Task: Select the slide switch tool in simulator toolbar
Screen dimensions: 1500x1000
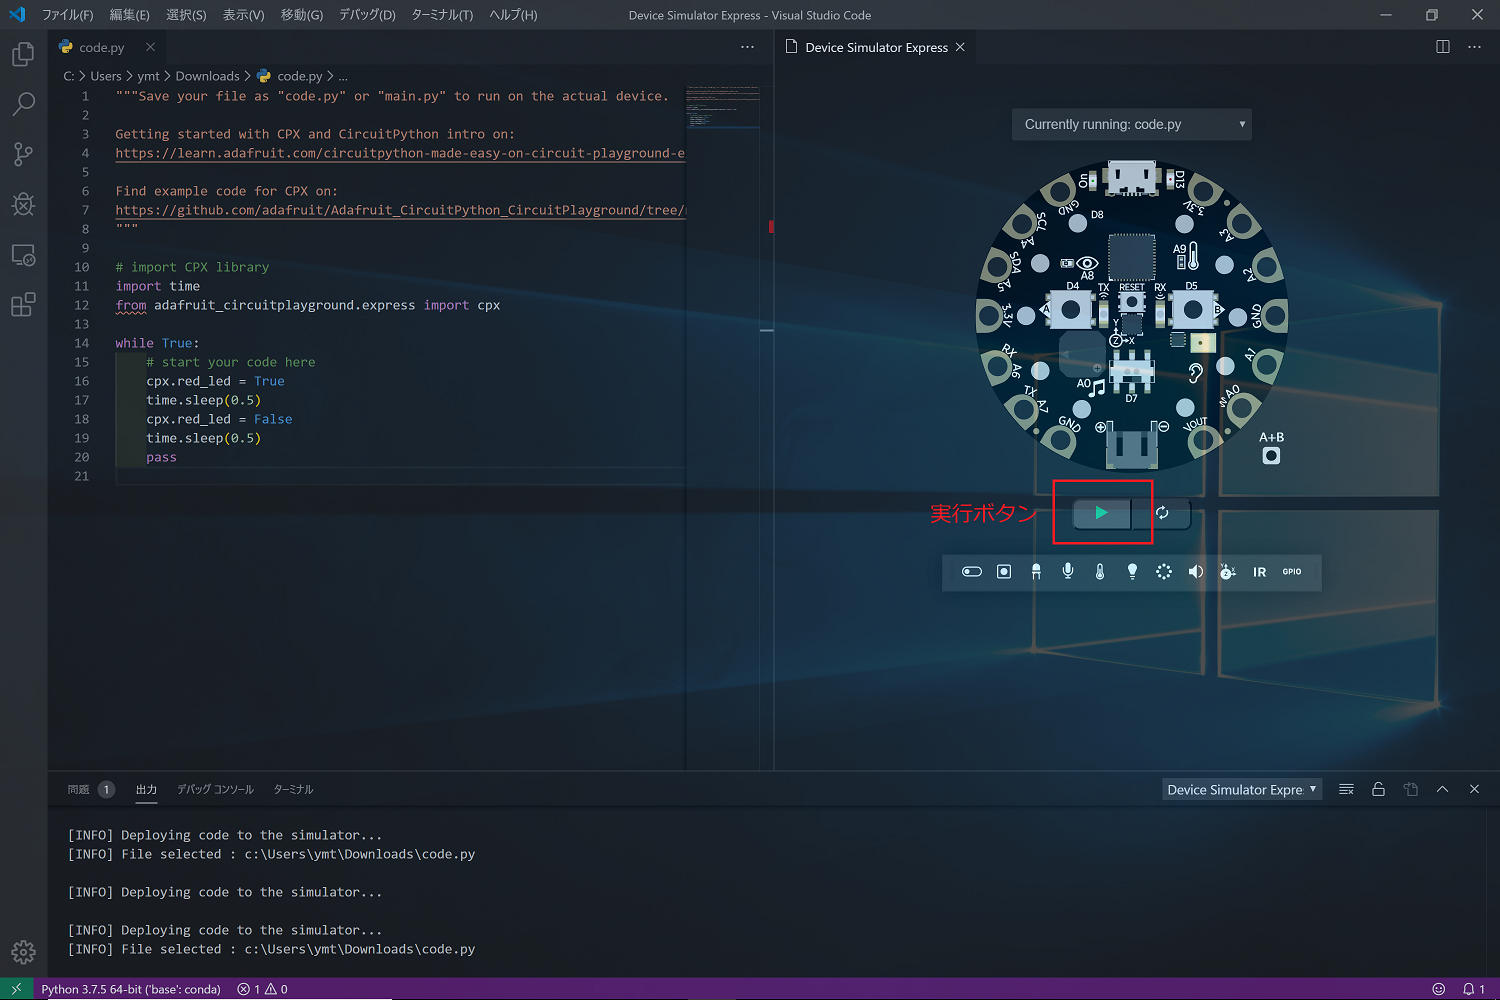Action: tap(972, 572)
